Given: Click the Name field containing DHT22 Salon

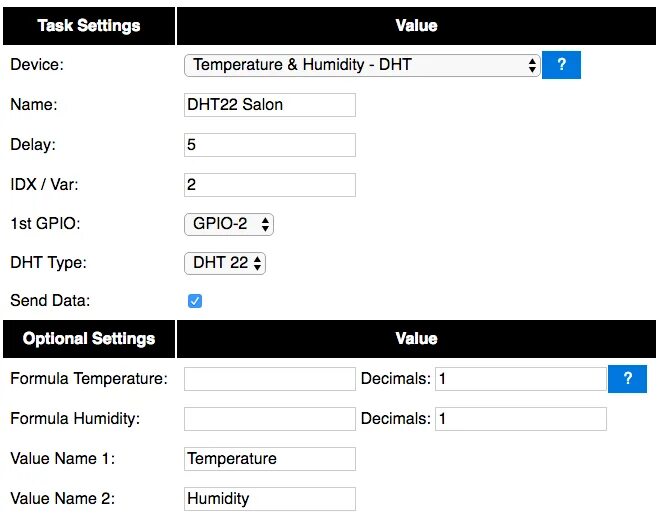Looking at the screenshot, I should click(270, 105).
